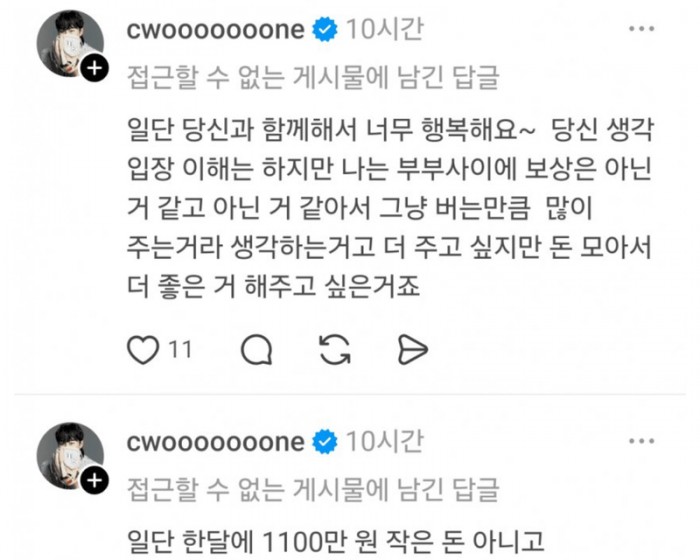Open three-dot menu on second post
The image size is (700, 560).
pyautogui.click(x=642, y=441)
